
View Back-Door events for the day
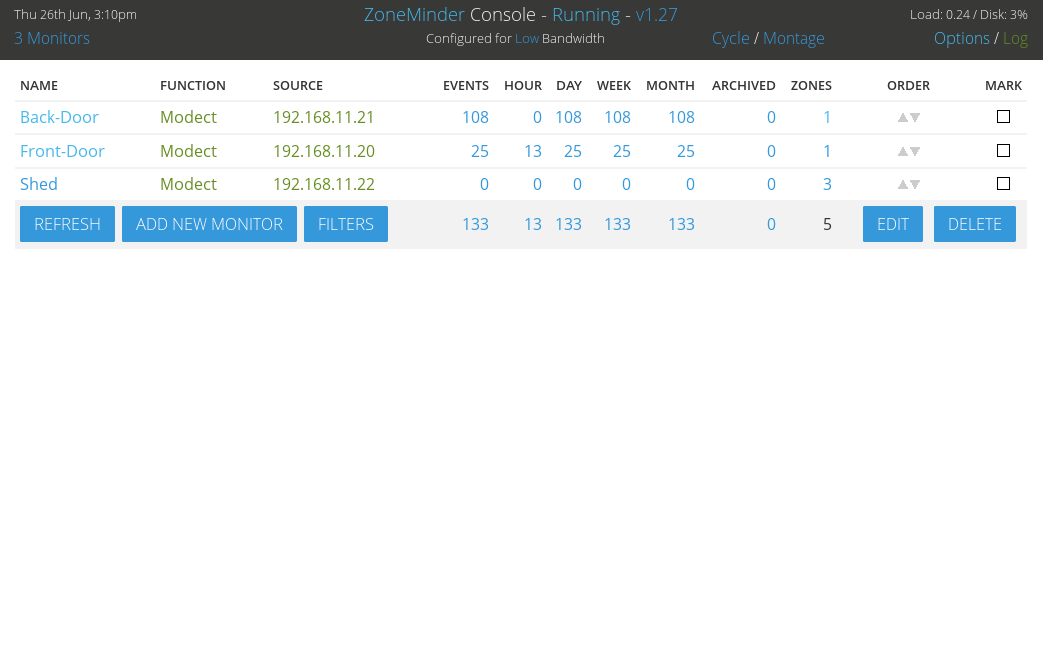click(569, 117)
